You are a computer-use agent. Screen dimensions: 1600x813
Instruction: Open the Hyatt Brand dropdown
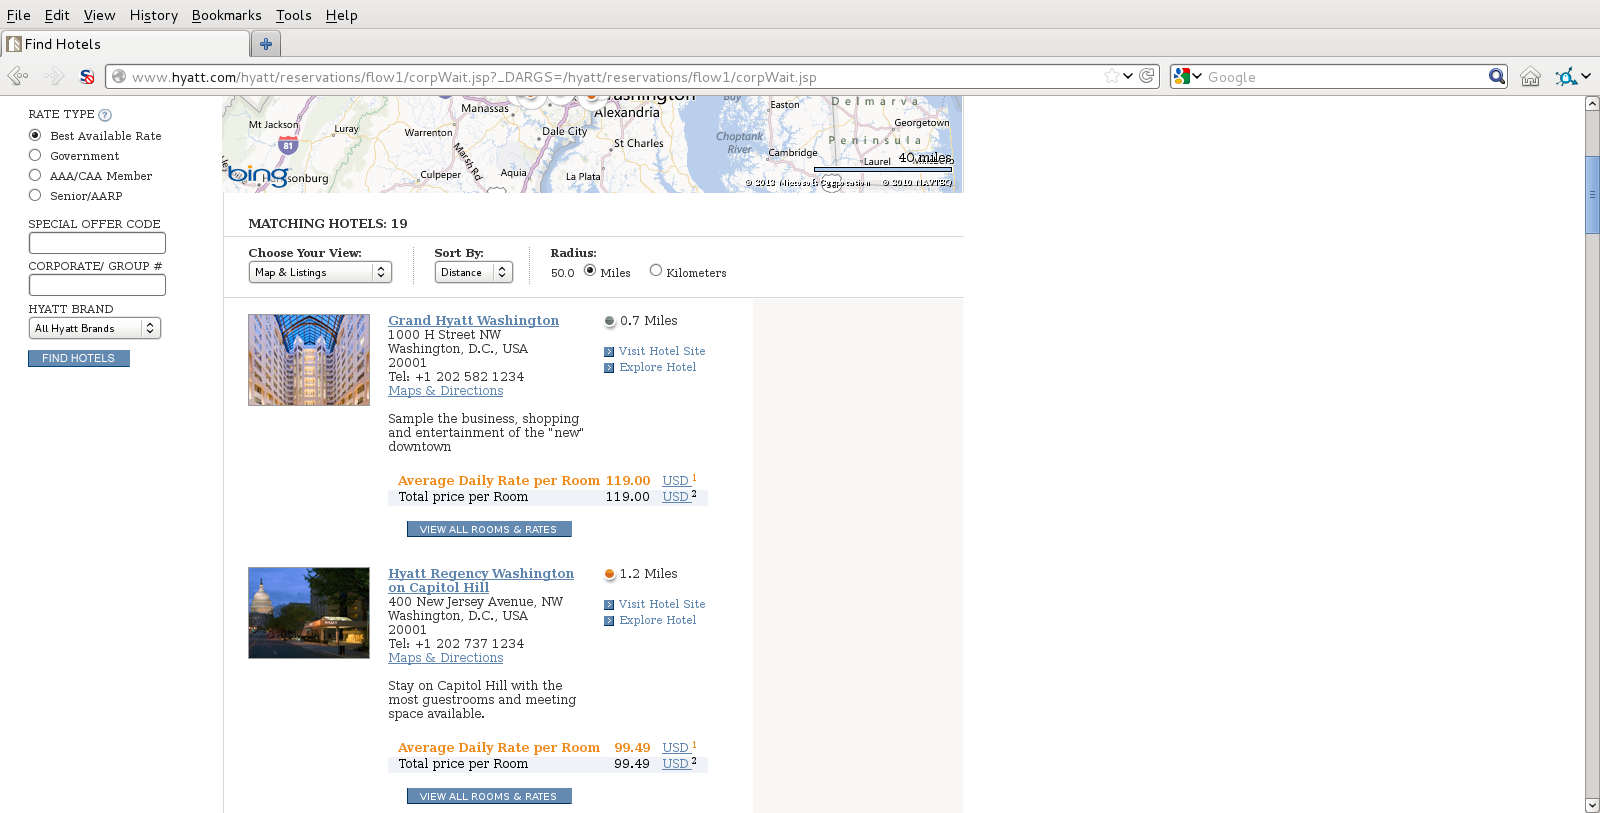pyautogui.click(x=94, y=328)
